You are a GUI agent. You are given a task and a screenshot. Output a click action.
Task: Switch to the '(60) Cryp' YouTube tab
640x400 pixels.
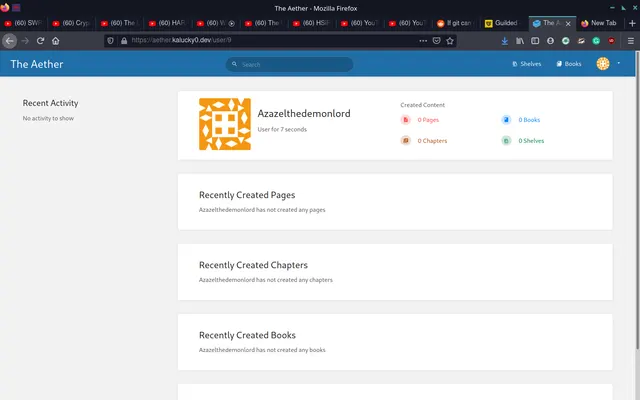click(71, 23)
